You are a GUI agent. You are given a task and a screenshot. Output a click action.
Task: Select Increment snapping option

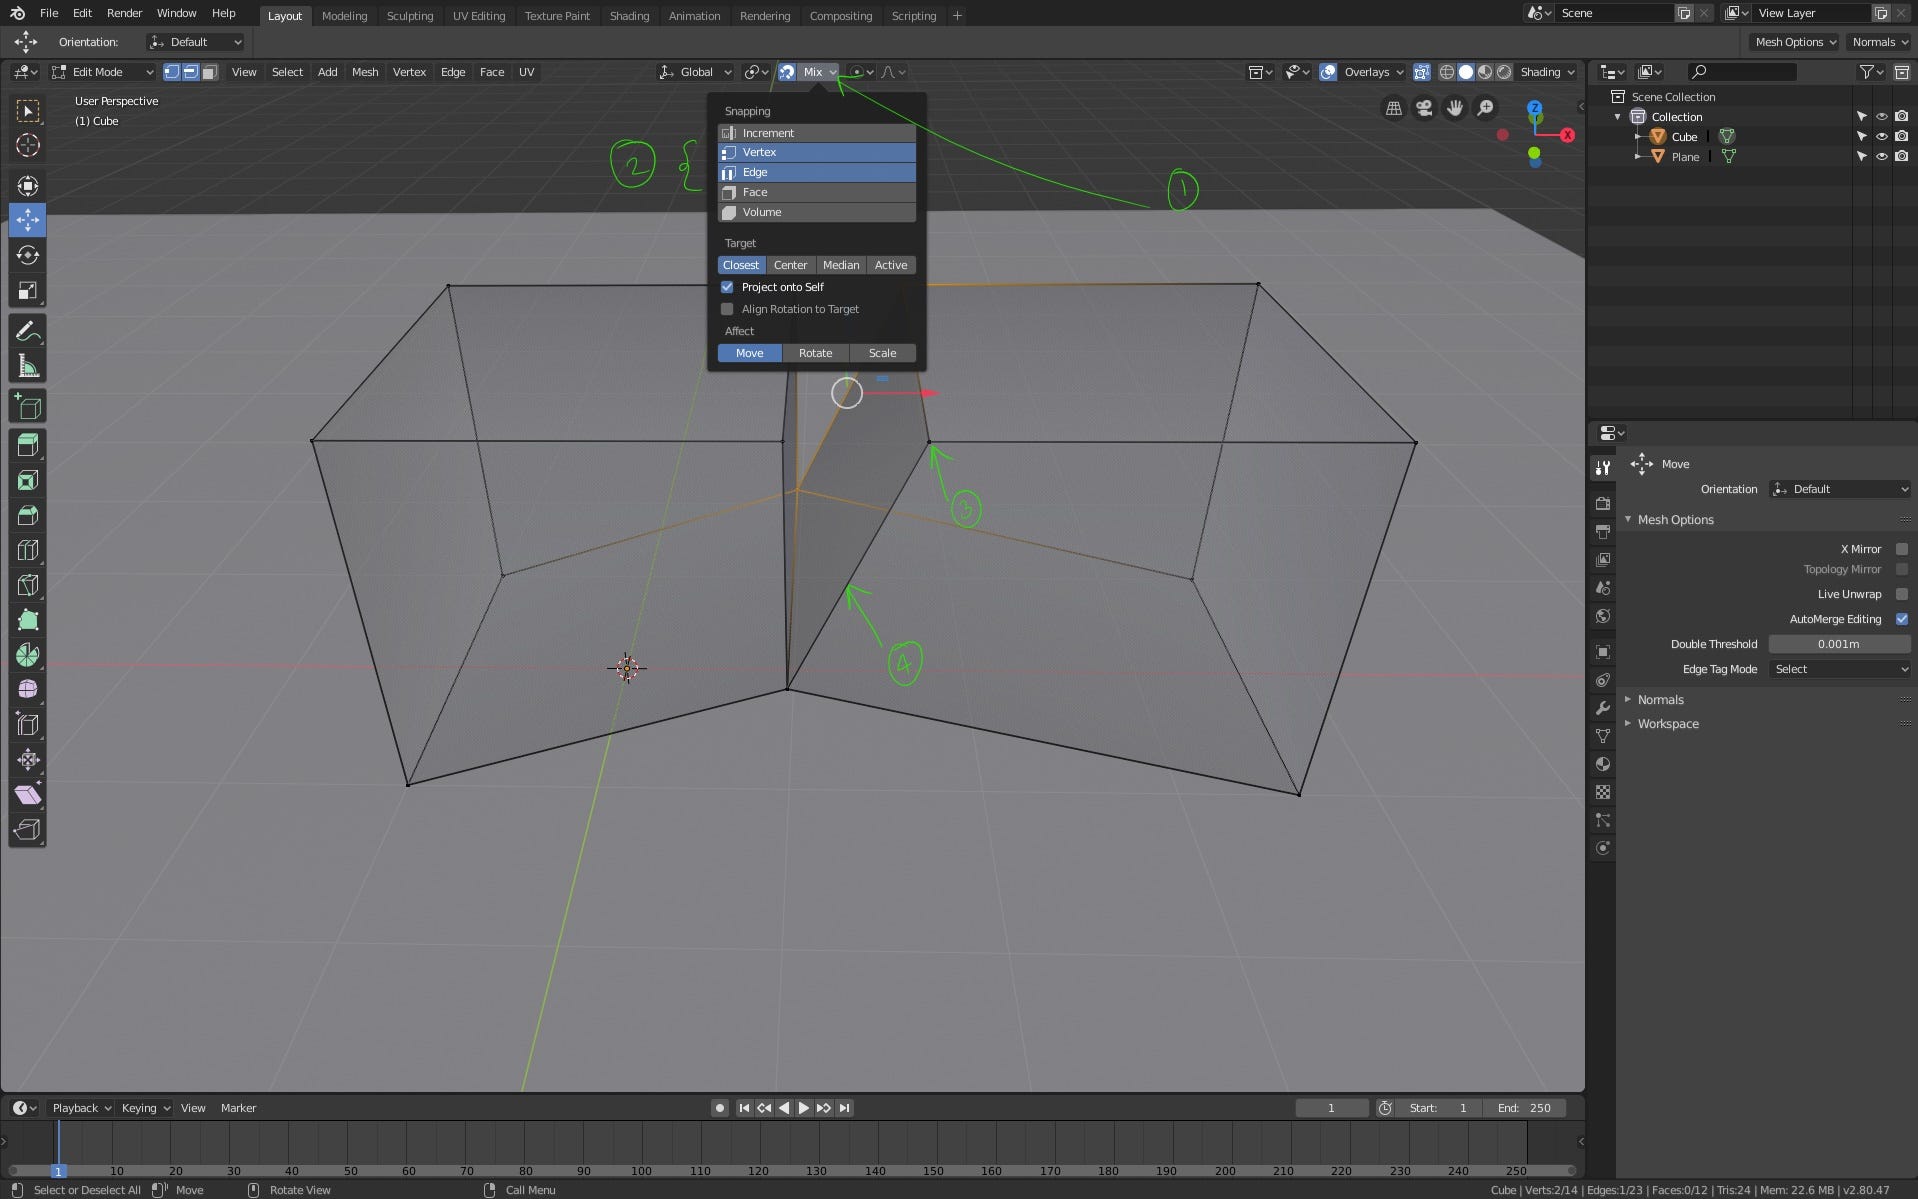(817, 133)
